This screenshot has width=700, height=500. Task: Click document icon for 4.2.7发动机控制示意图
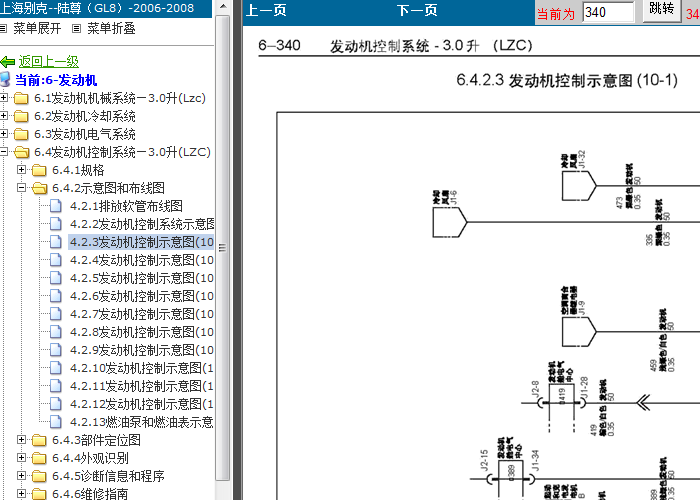click(x=55, y=314)
